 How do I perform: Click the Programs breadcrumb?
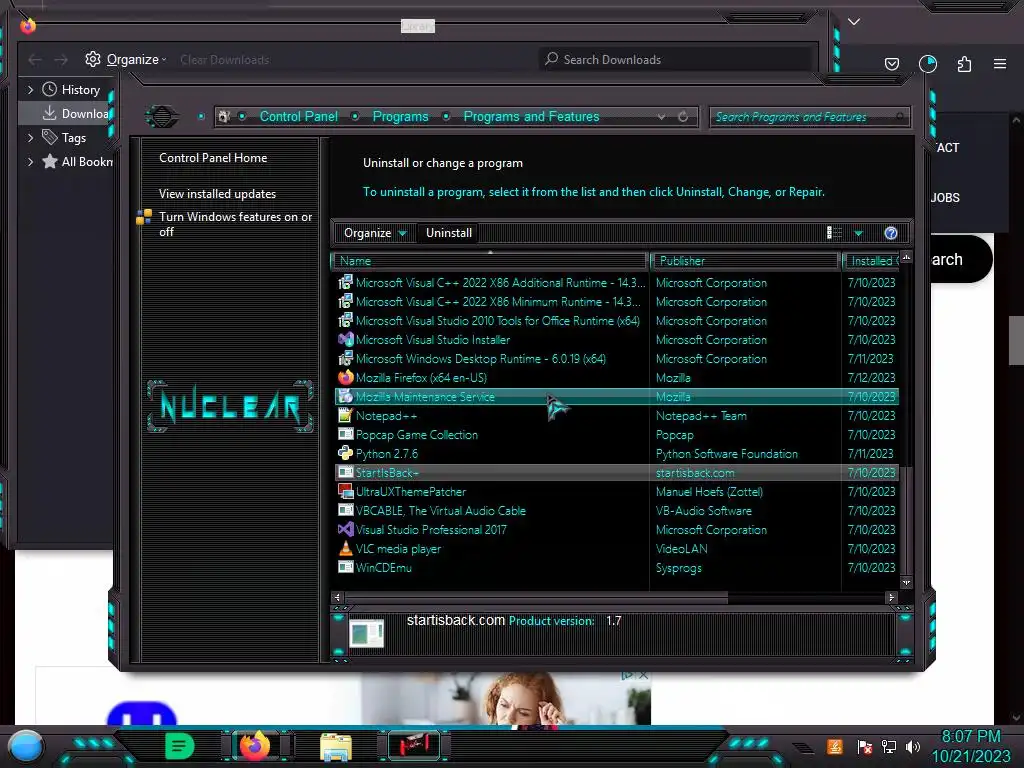pos(400,116)
